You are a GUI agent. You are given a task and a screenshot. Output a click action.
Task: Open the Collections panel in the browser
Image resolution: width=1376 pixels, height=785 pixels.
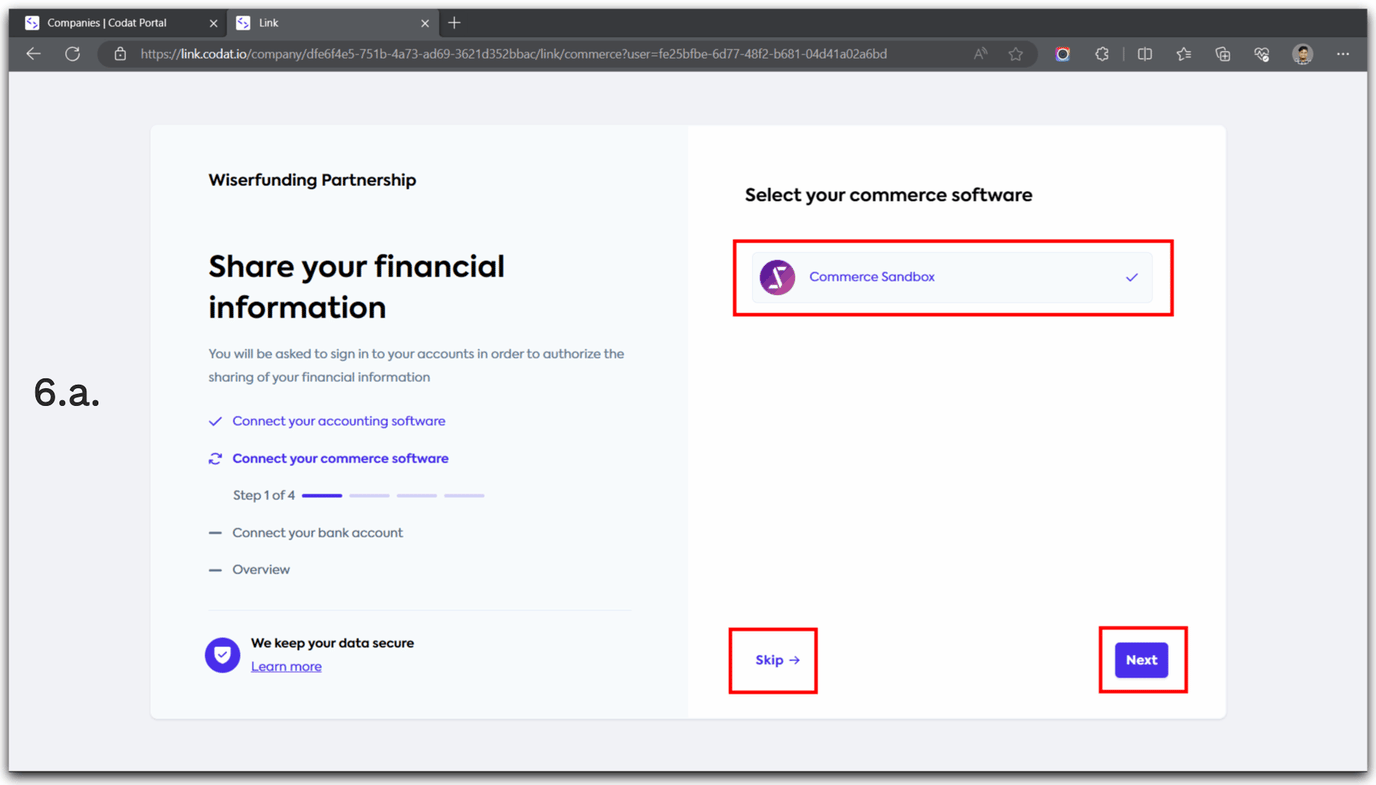tap(1222, 53)
